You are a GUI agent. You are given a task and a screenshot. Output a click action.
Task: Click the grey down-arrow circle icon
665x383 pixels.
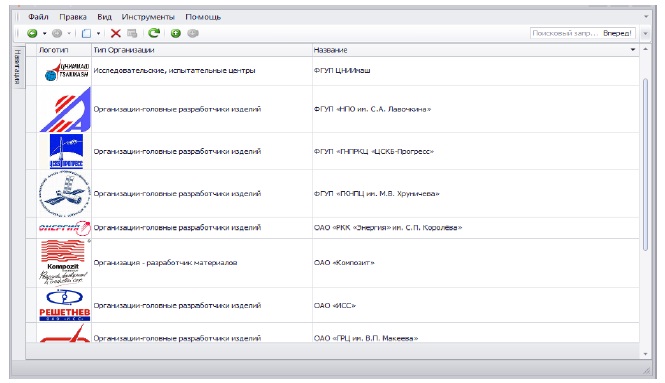pos(193,33)
